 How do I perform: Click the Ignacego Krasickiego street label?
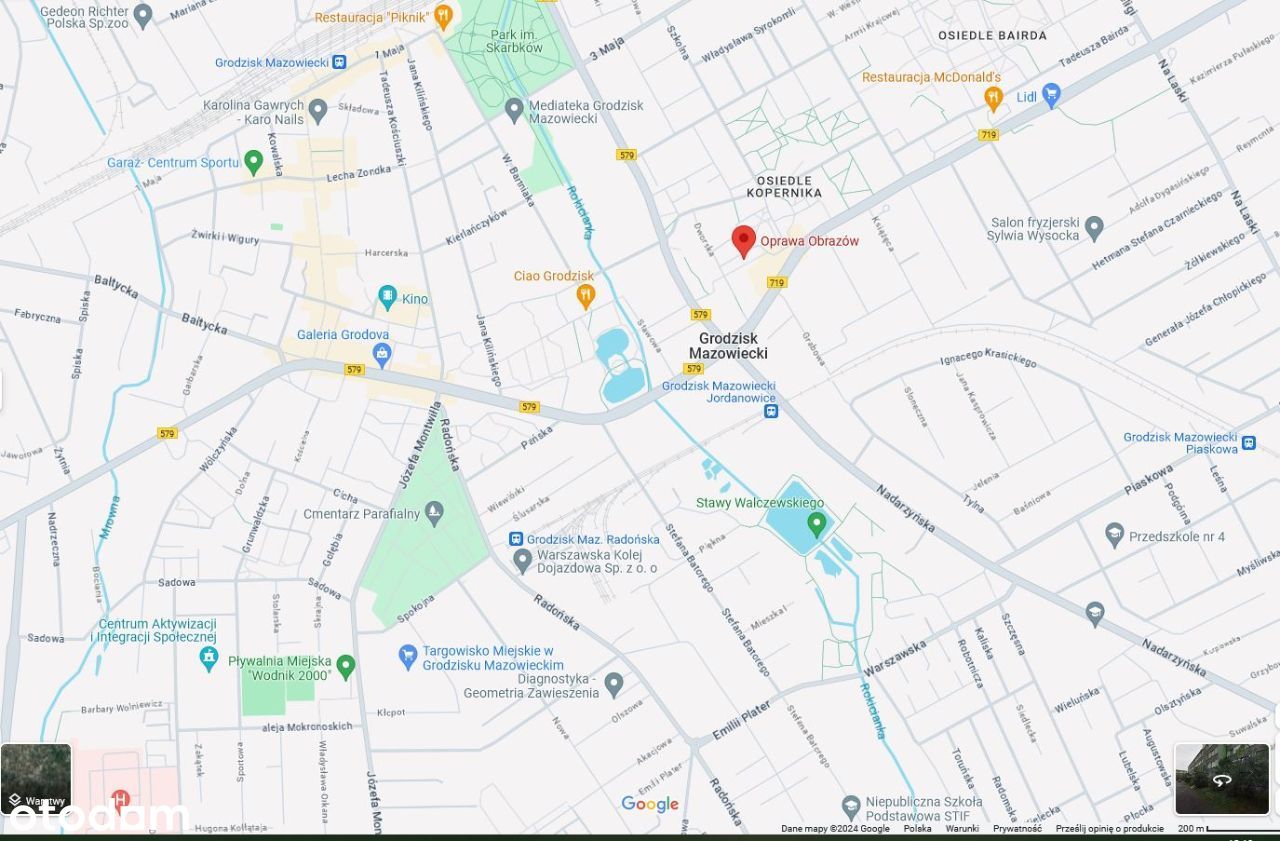[x=989, y=356]
